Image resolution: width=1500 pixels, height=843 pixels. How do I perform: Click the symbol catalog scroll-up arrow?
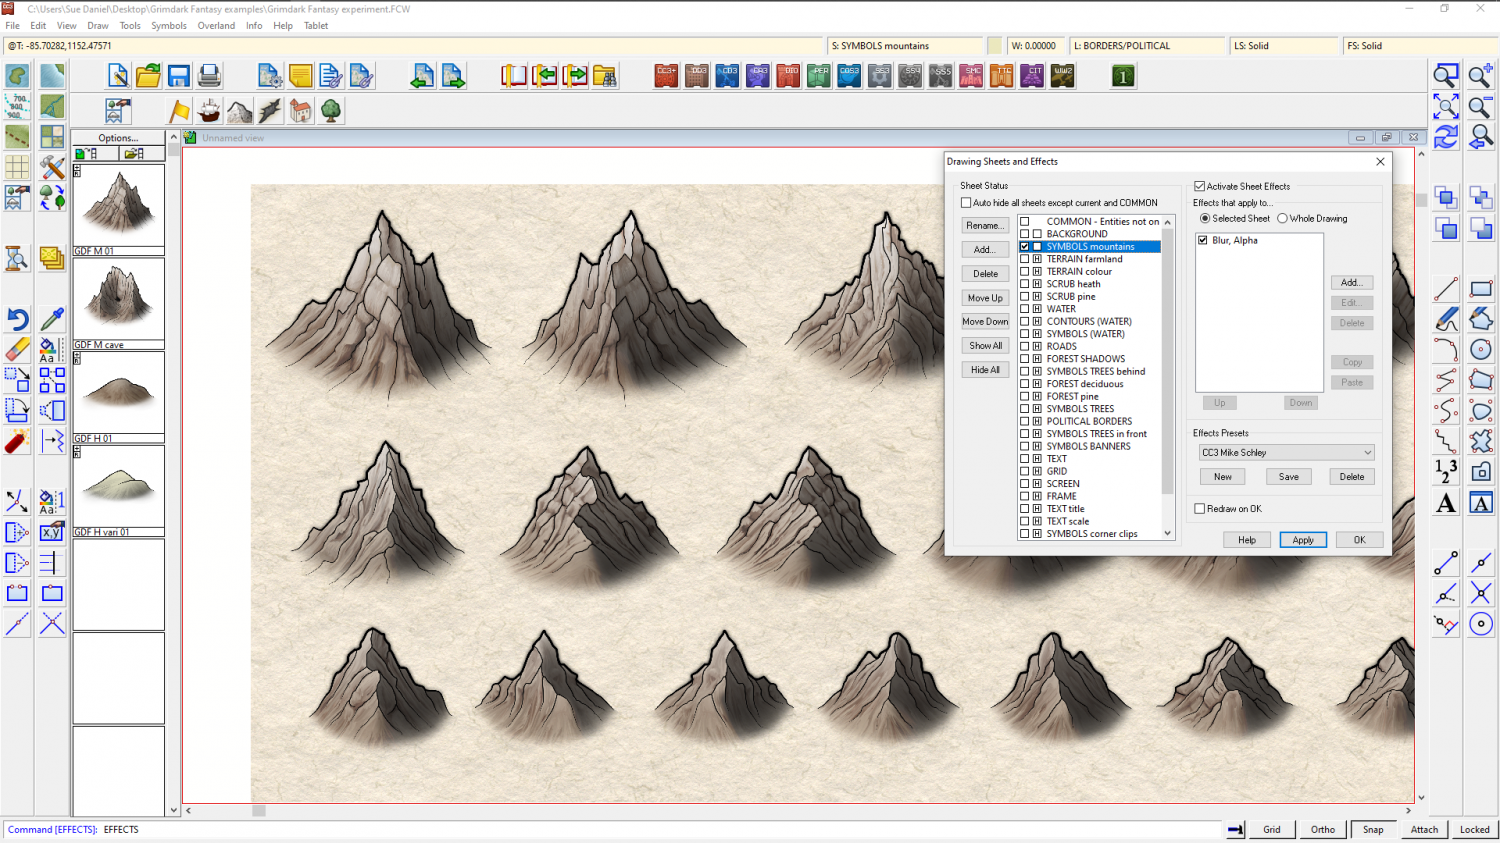coord(174,137)
